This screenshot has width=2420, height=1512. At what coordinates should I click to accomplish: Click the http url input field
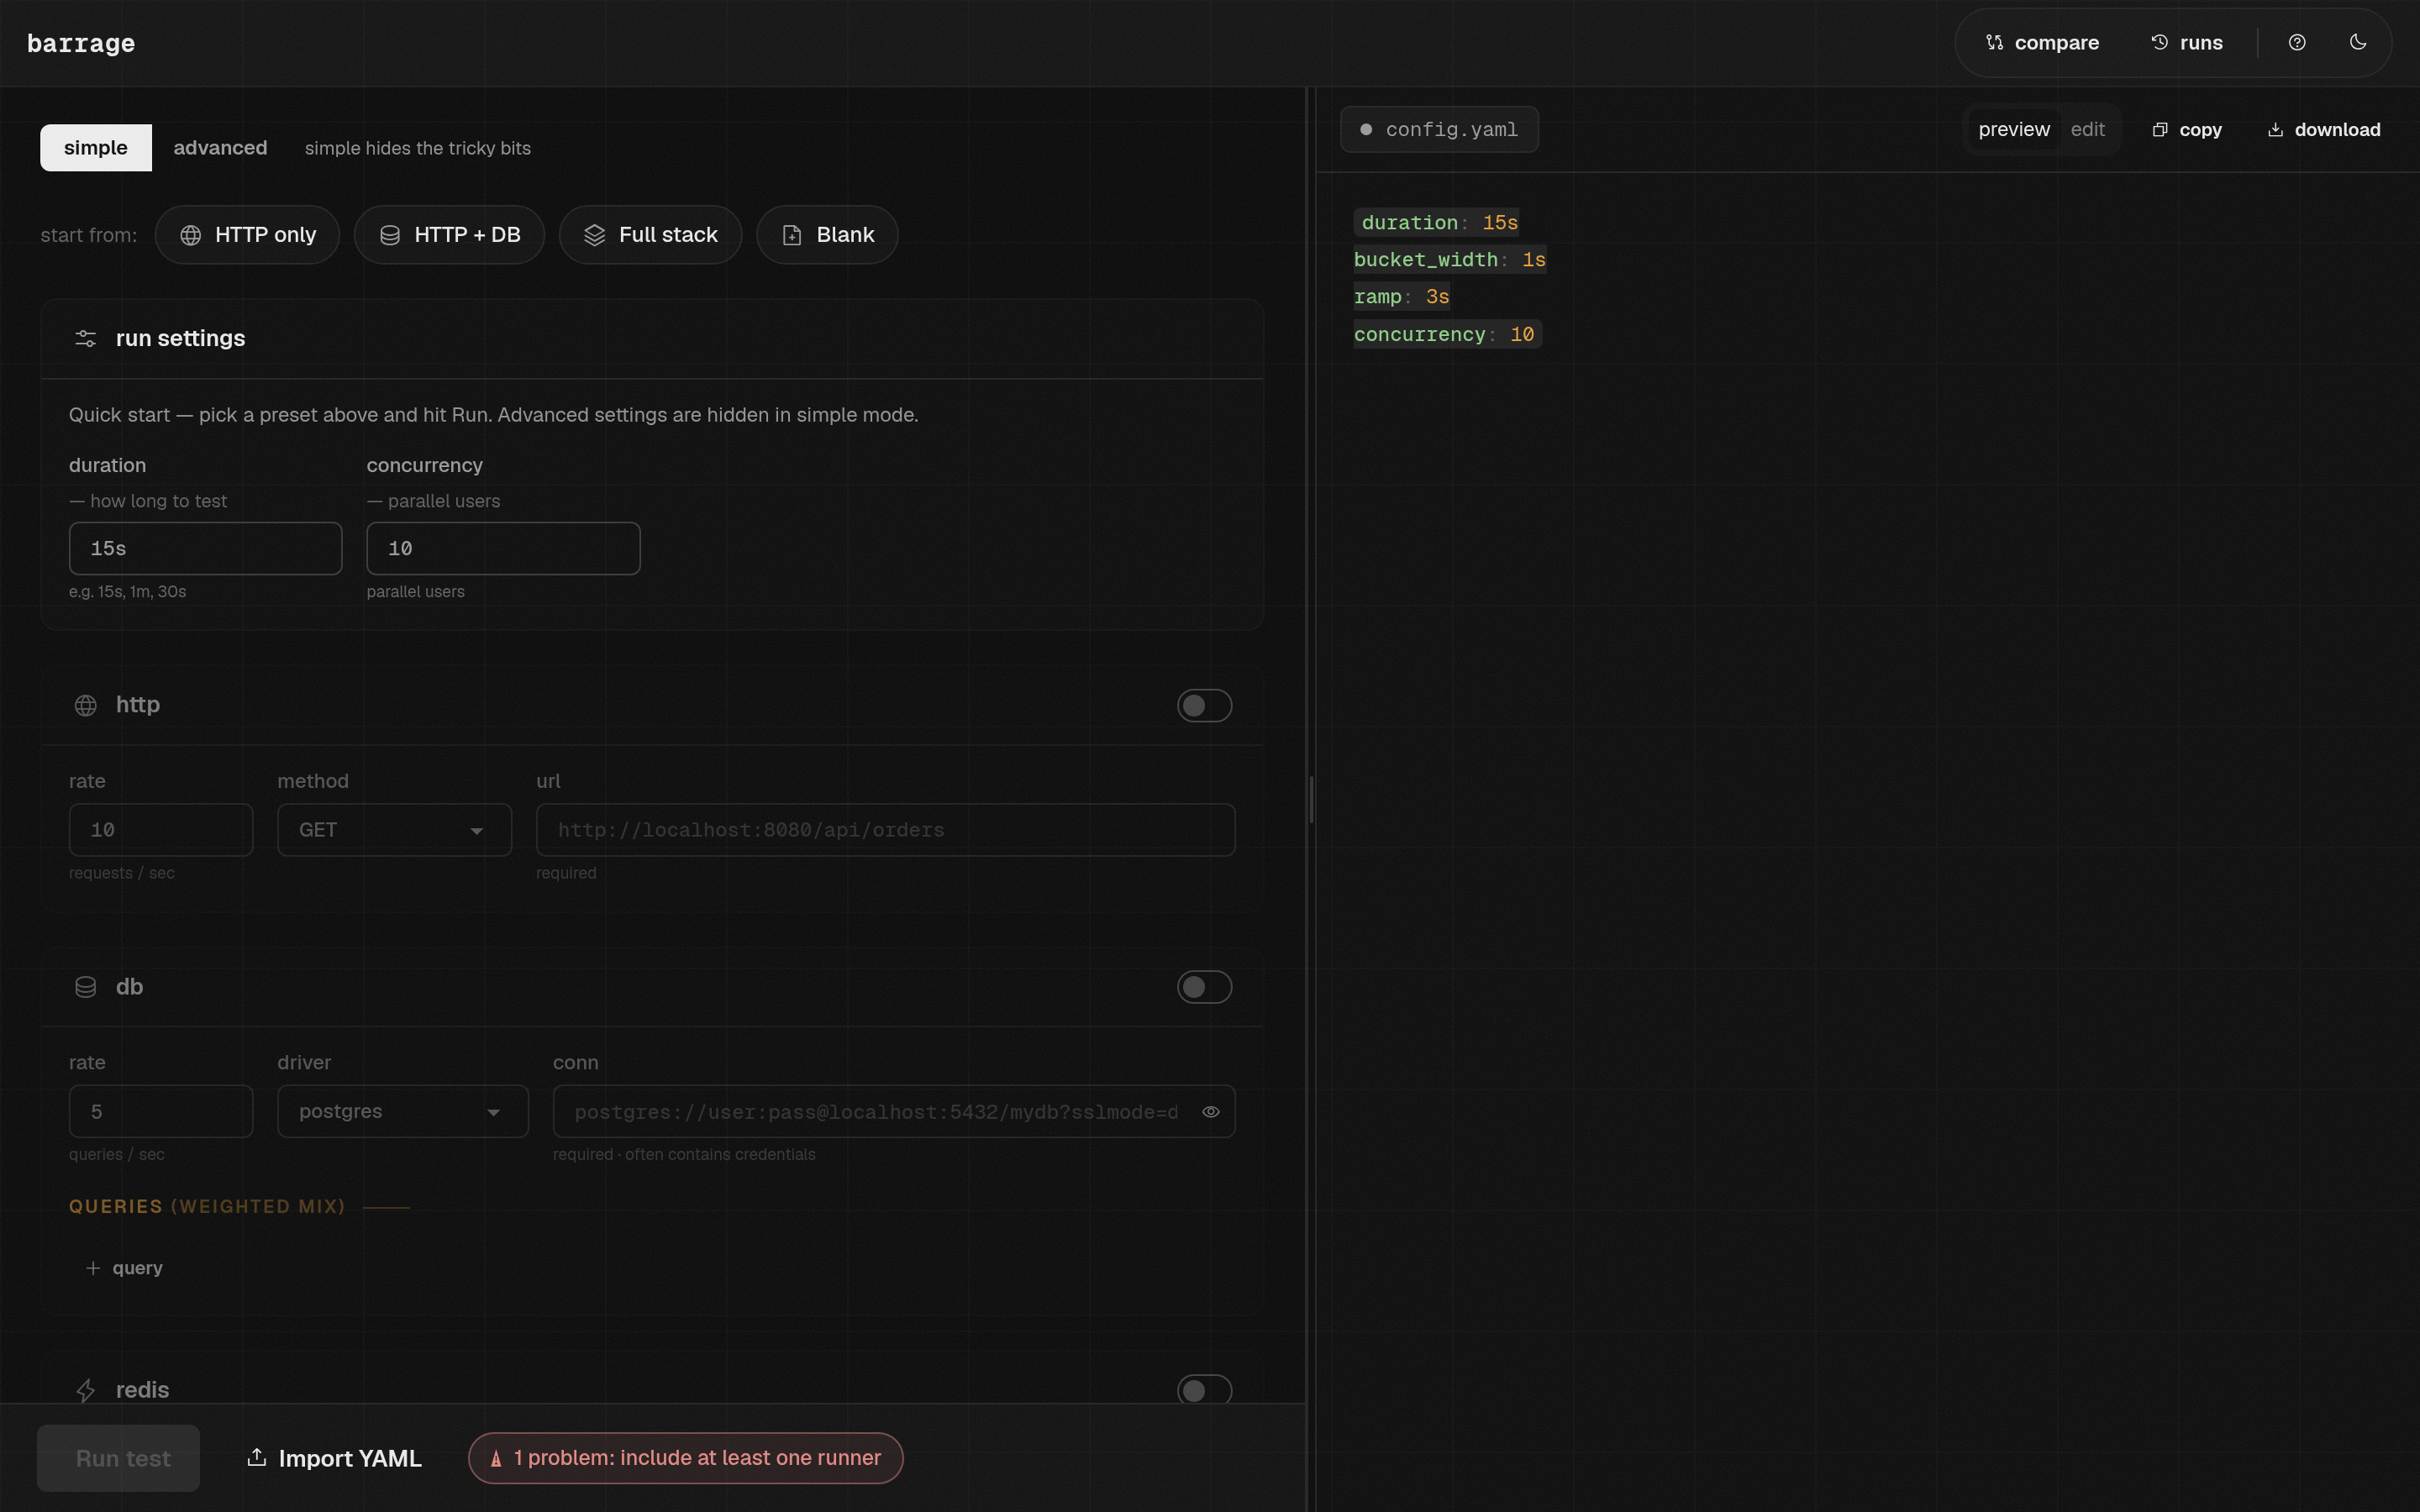pyautogui.click(x=885, y=830)
